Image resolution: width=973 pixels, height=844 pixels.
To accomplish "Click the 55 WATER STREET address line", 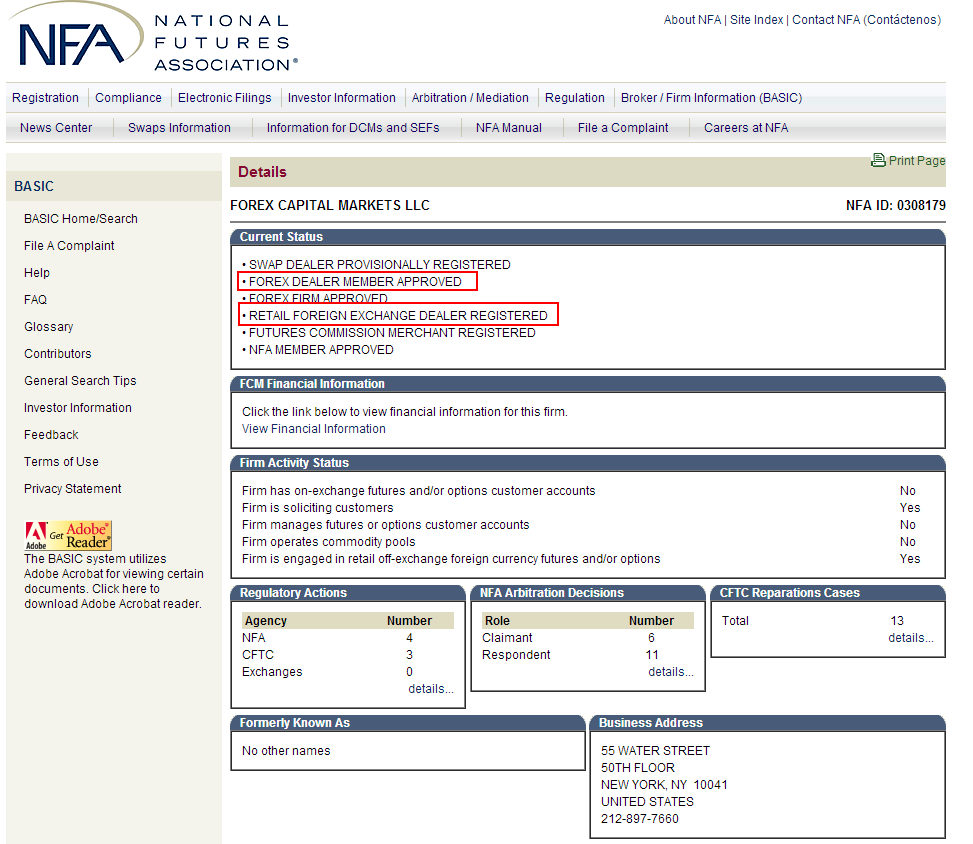I will coord(655,751).
